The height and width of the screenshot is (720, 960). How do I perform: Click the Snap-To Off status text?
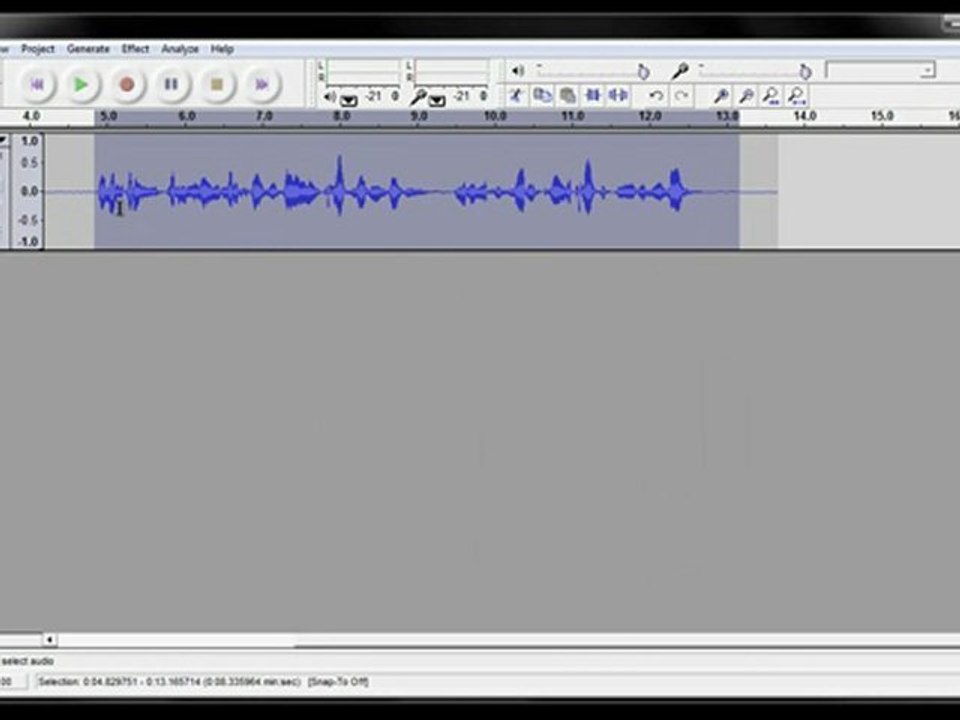338,681
